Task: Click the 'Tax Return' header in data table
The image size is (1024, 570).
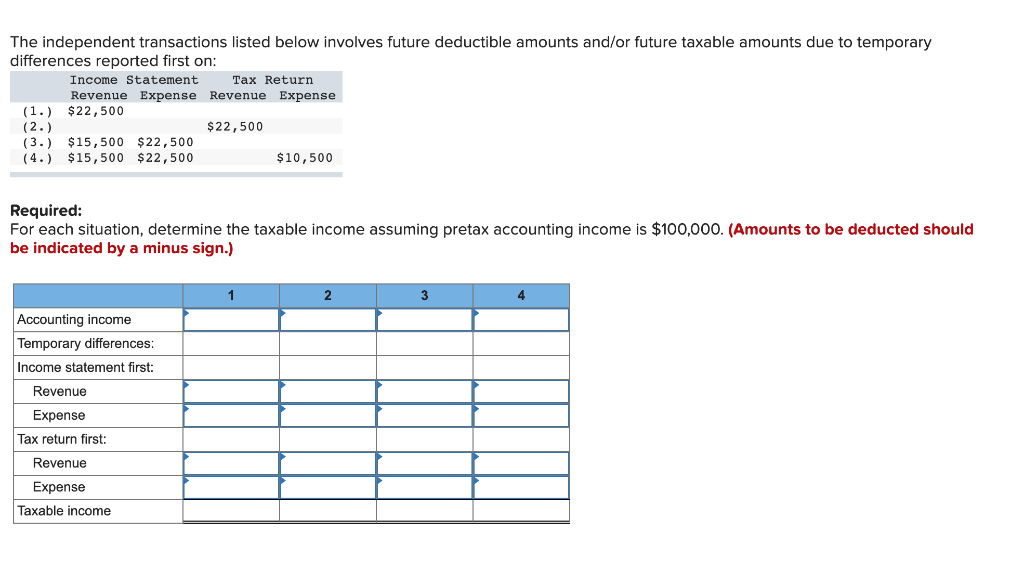Action: (x=273, y=80)
